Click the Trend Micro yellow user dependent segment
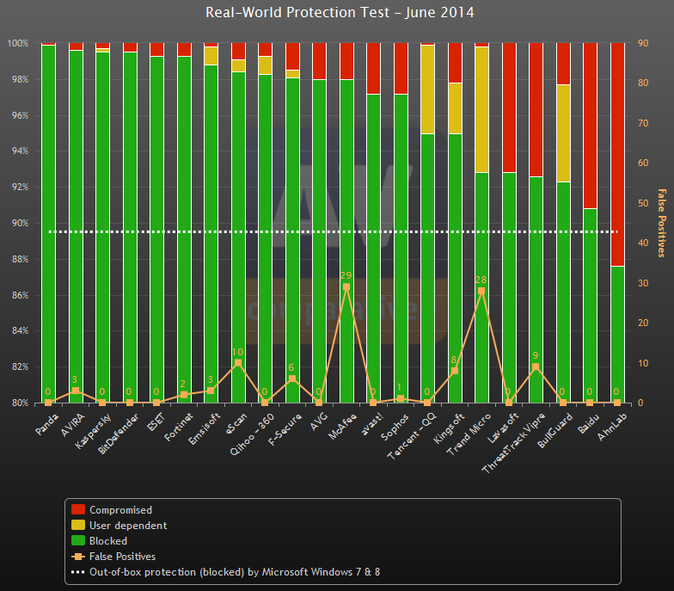Viewport: 674px width, 591px height. 481,110
